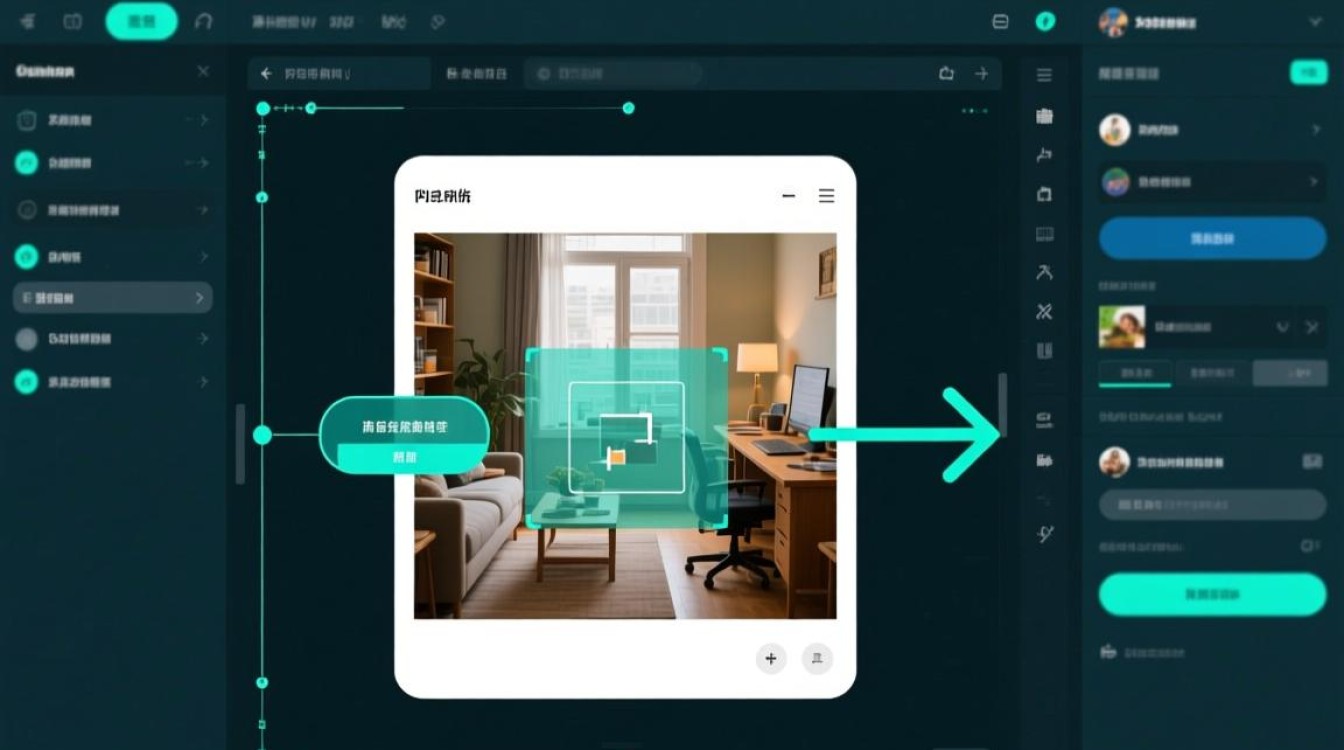Click the minus icon on the white card header
This screenshot has height=750, width=1344.
[789, 196]
